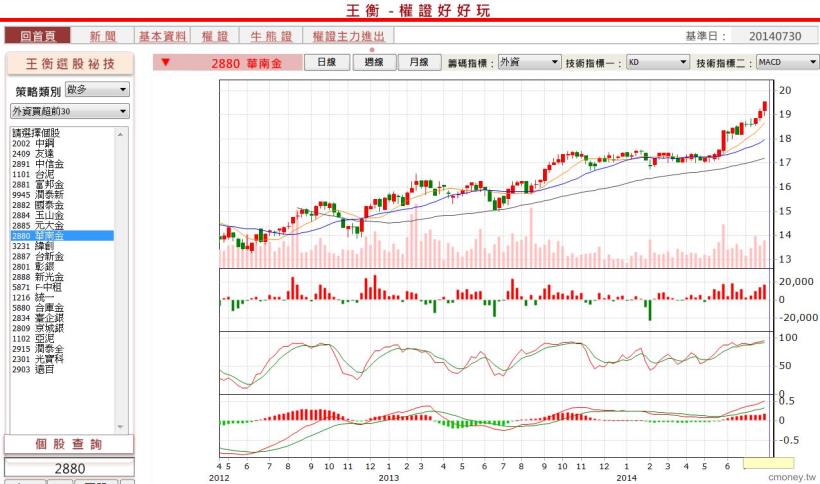This screenshot has width=820, height=484.
Task: Select 2884 玉山金 in the stock list
Action: pyautogui.click(x=62, y=215)
